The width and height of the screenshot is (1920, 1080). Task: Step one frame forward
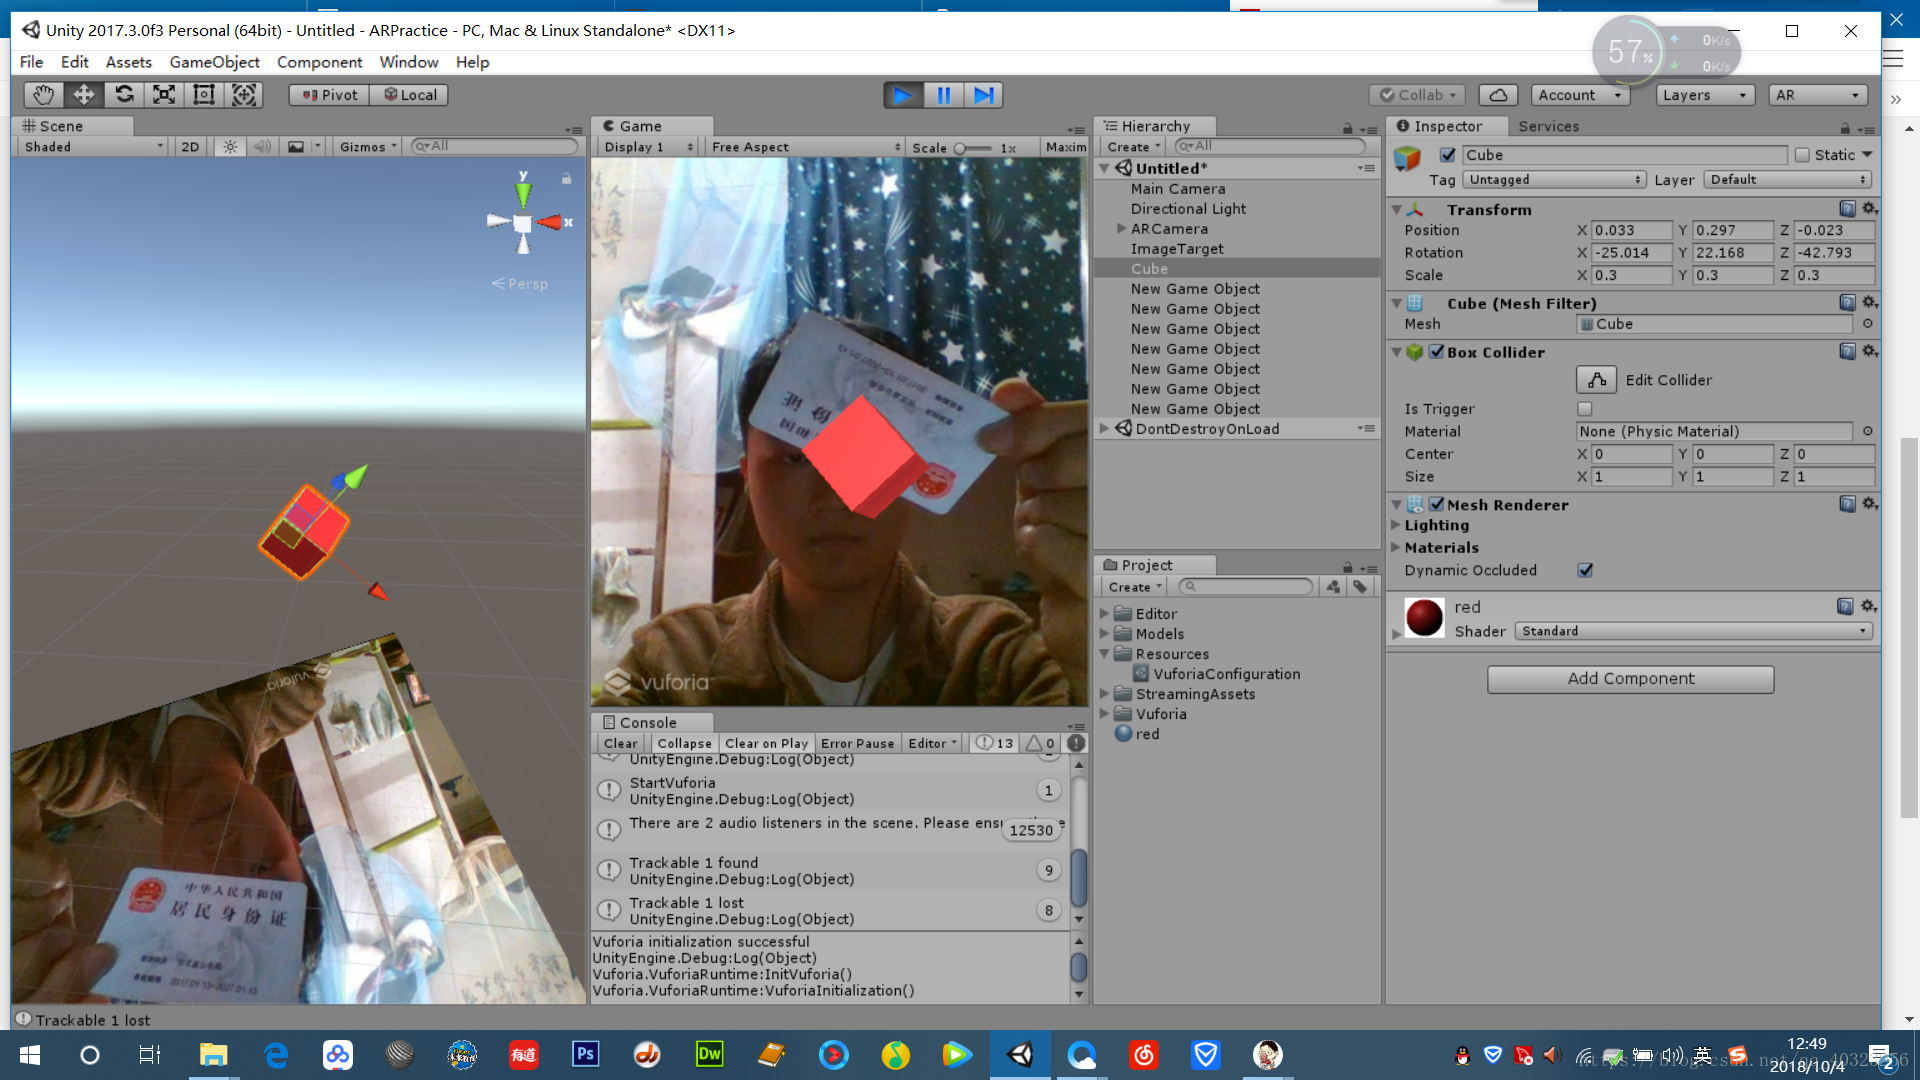[x=983, y=95]
